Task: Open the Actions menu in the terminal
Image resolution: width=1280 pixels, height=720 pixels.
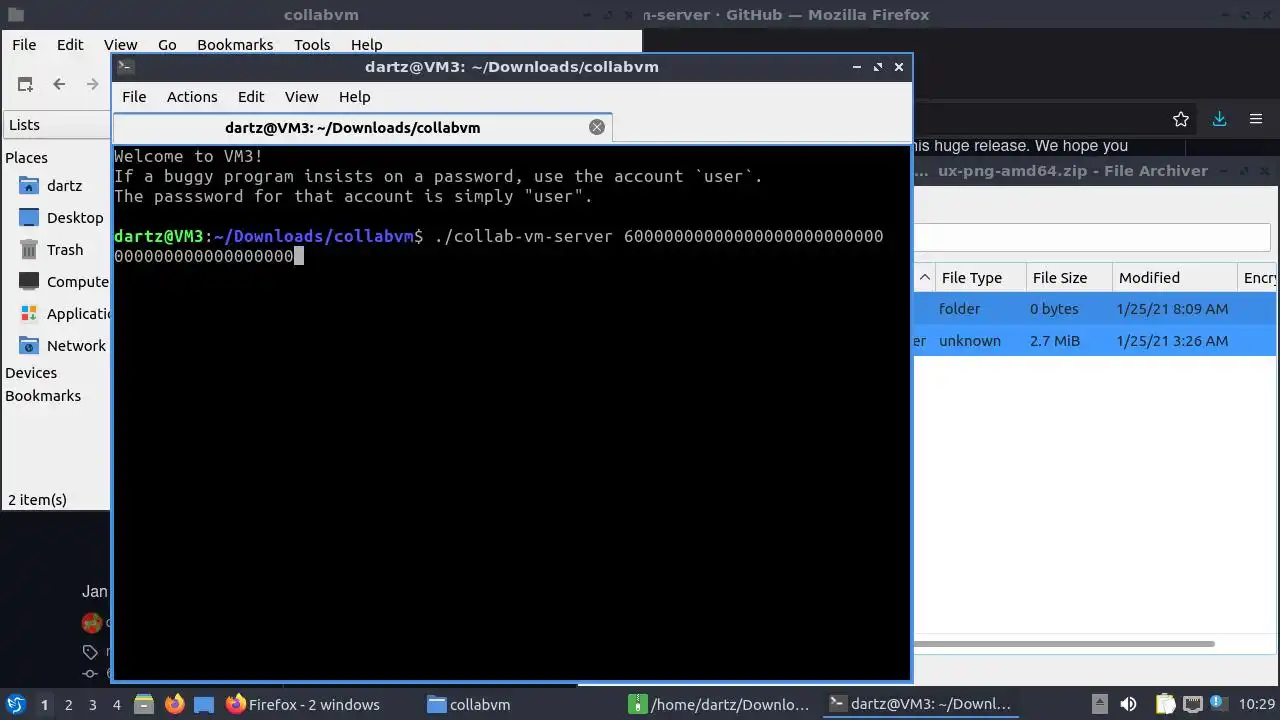Action: [192, 97]
